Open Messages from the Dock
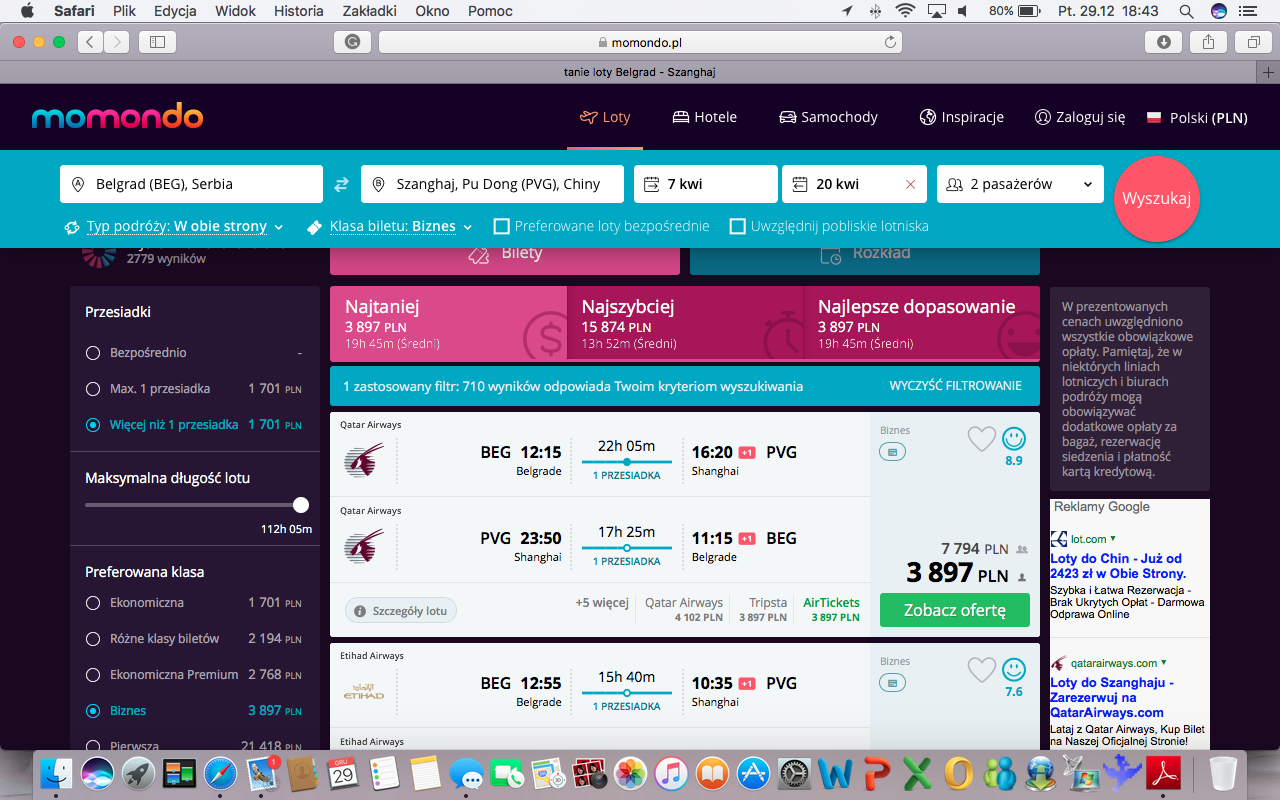This screenshot has width=1280, height=800. (467, 773)
